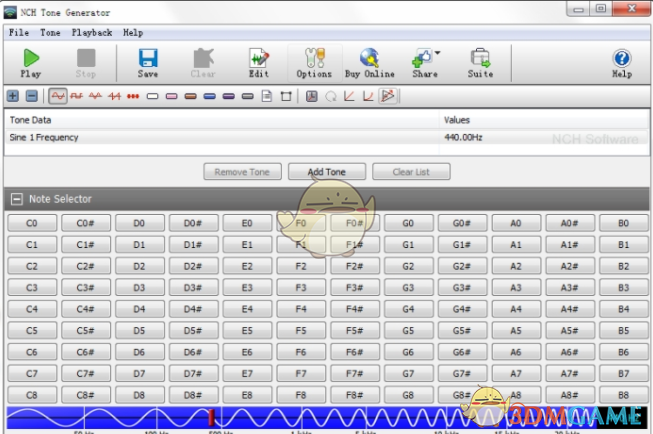
Task: Select the white noise icon
Action: tap(152, 96)
